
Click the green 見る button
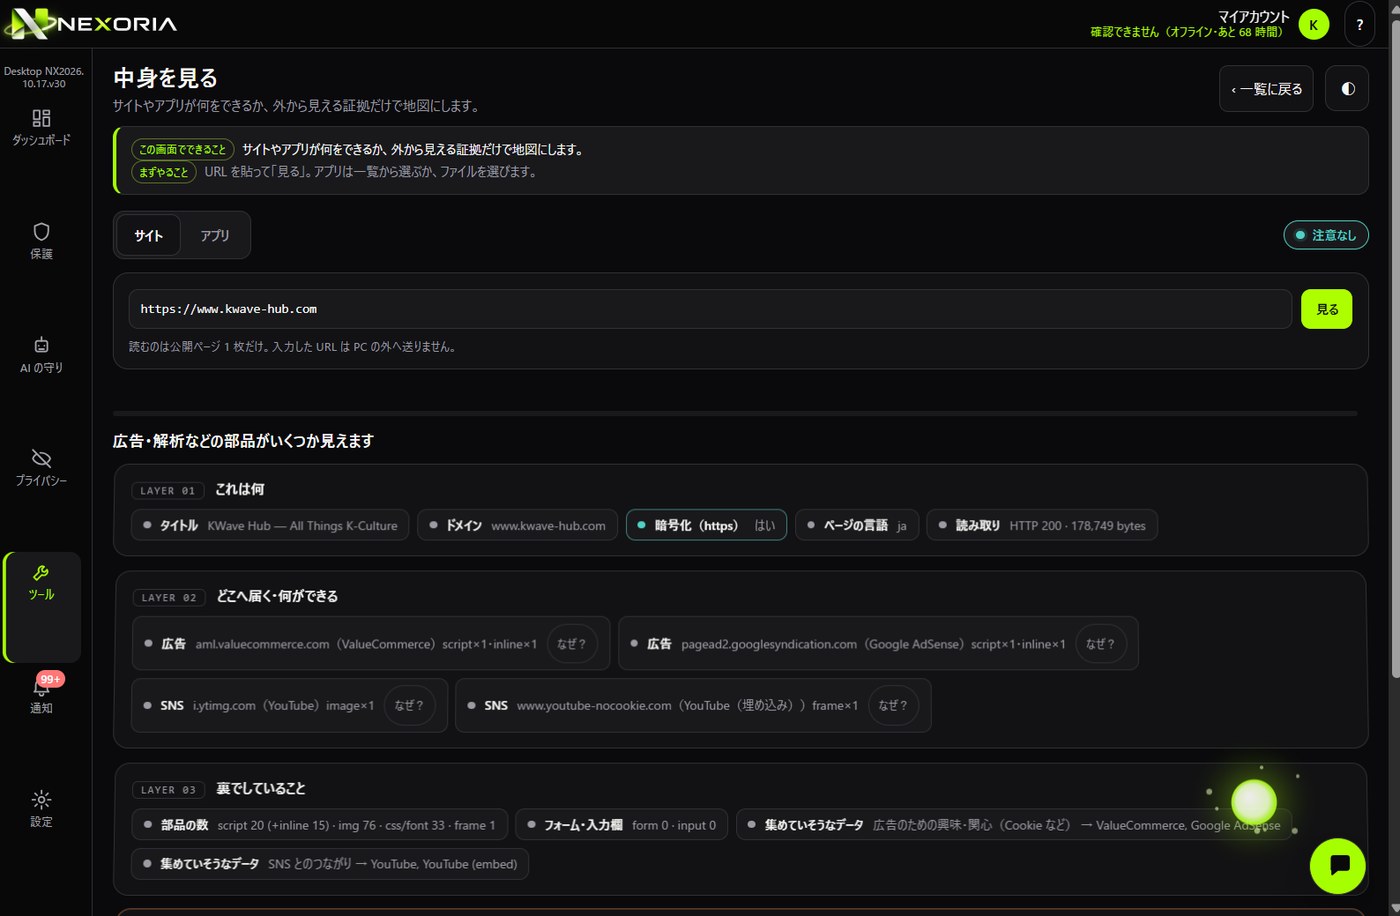pos(1326,309)
